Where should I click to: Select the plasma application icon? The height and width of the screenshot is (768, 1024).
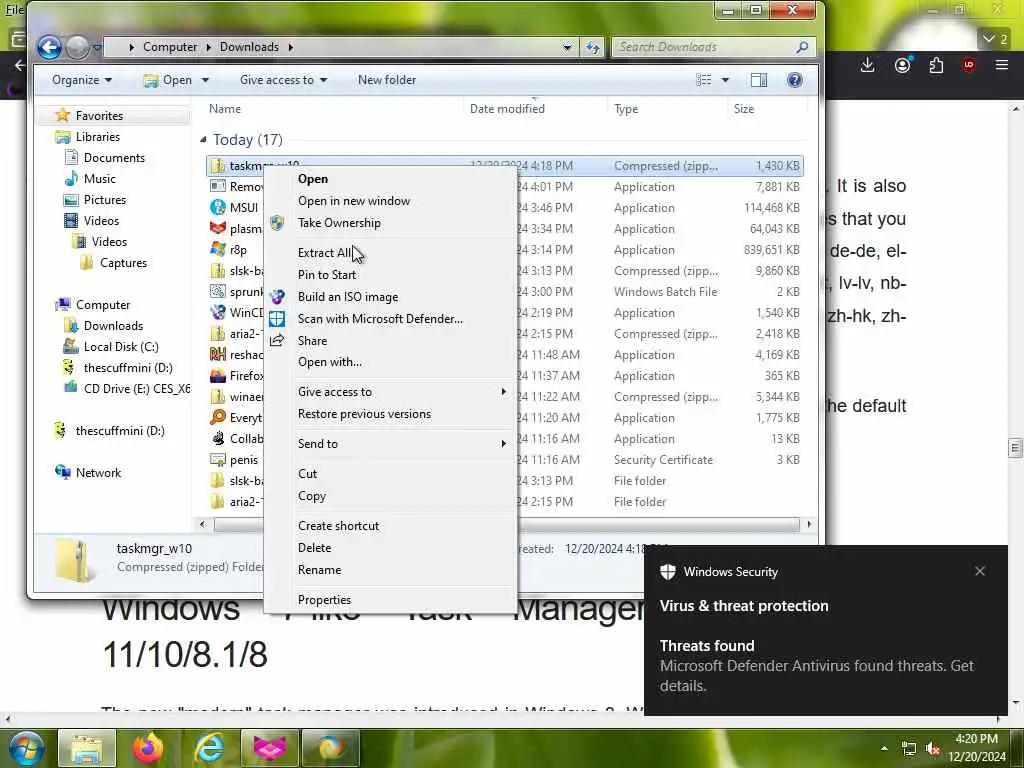(217, 229)
